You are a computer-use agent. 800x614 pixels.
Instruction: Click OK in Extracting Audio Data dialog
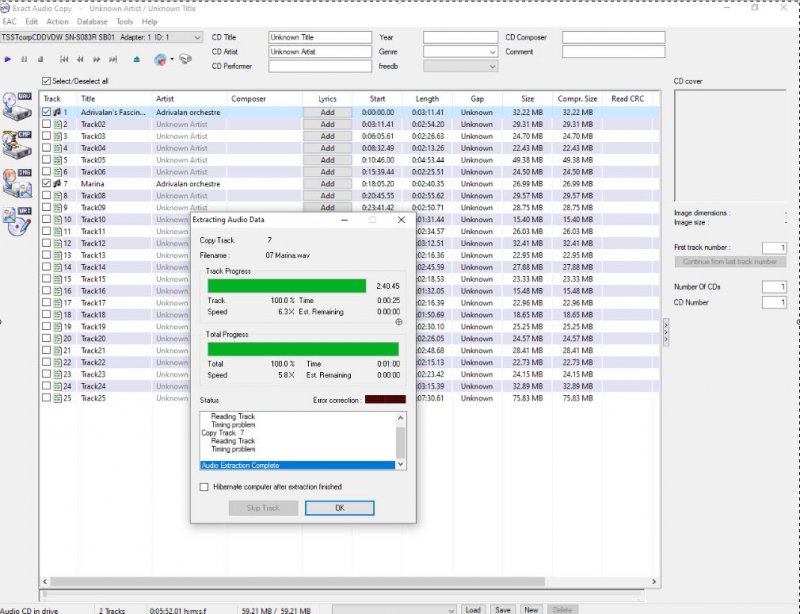pos(339,508)
